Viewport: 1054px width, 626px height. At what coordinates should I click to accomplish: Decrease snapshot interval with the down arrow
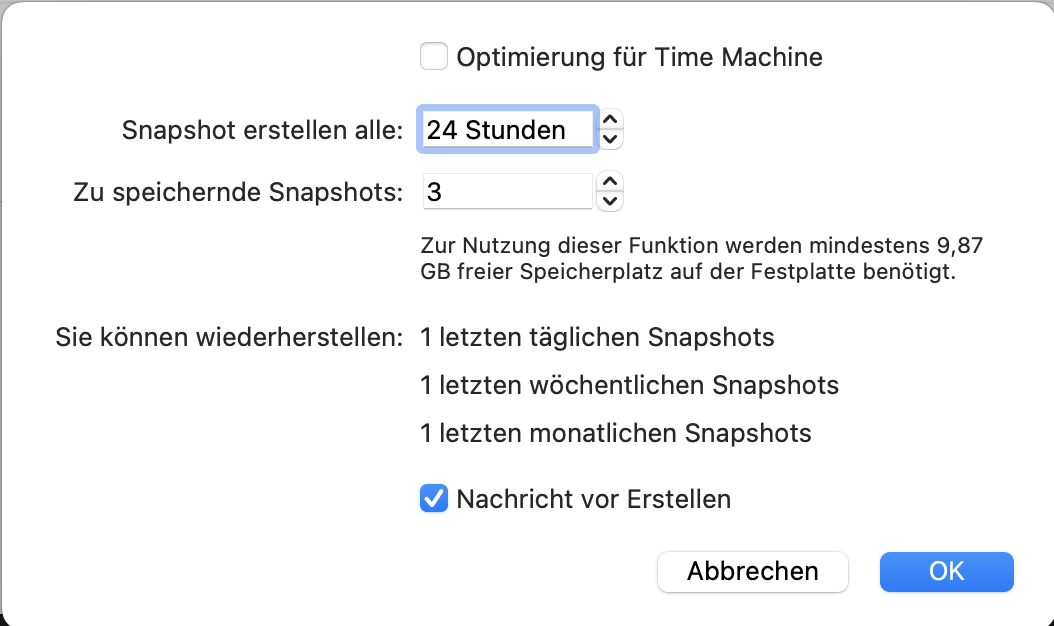tap(610, 139)
